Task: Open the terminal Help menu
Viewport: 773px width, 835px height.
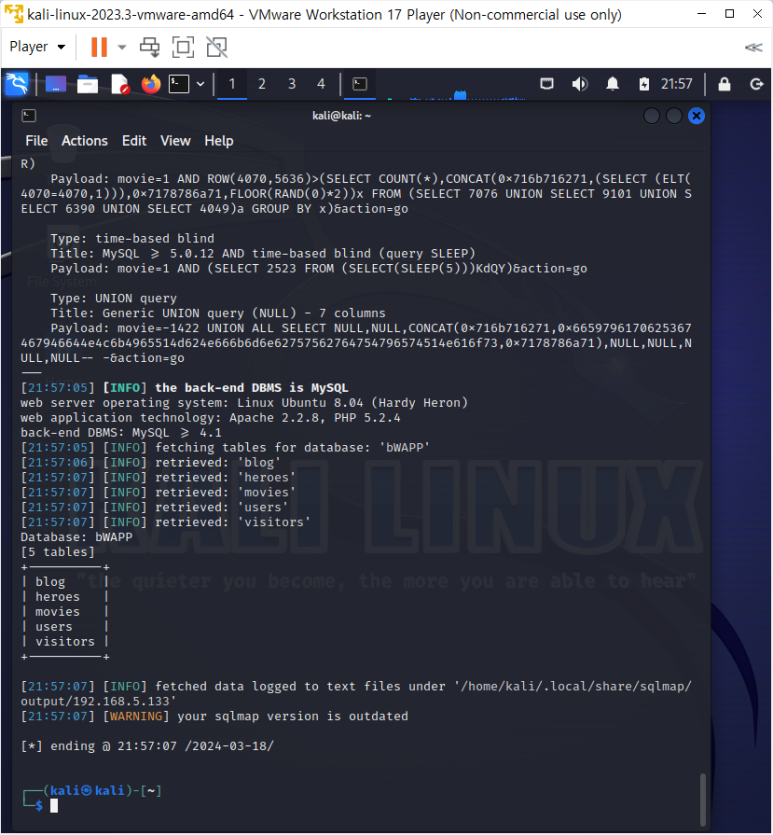Action: tap(219, 141)
